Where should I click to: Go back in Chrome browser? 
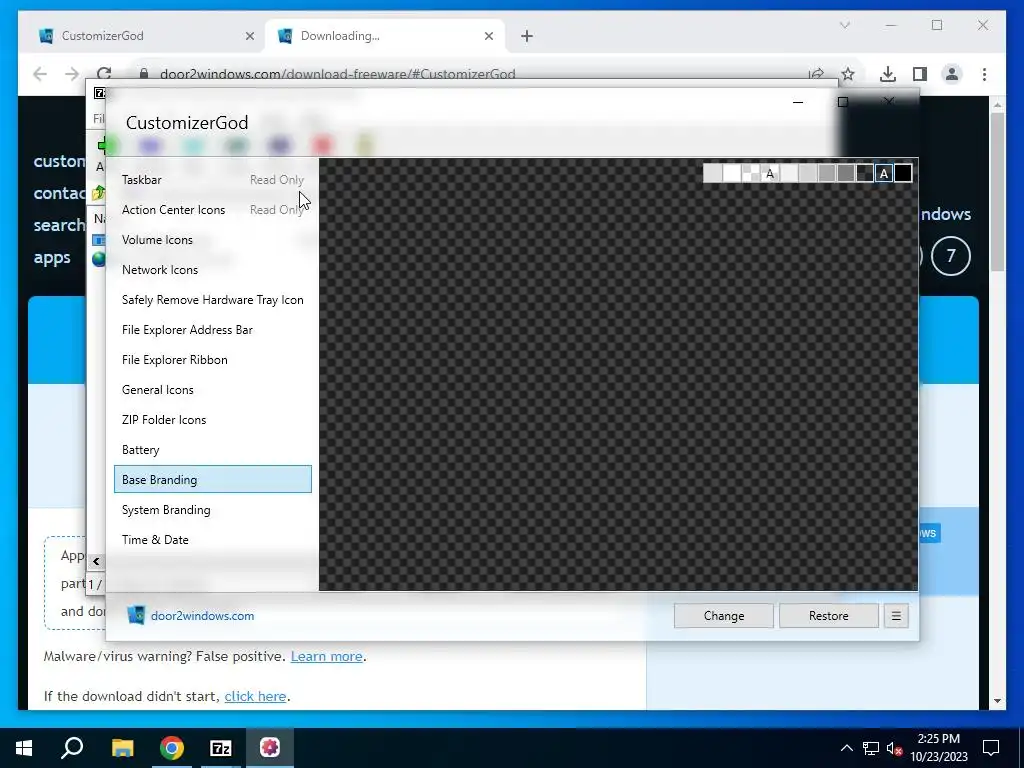(x=40, y=74)
